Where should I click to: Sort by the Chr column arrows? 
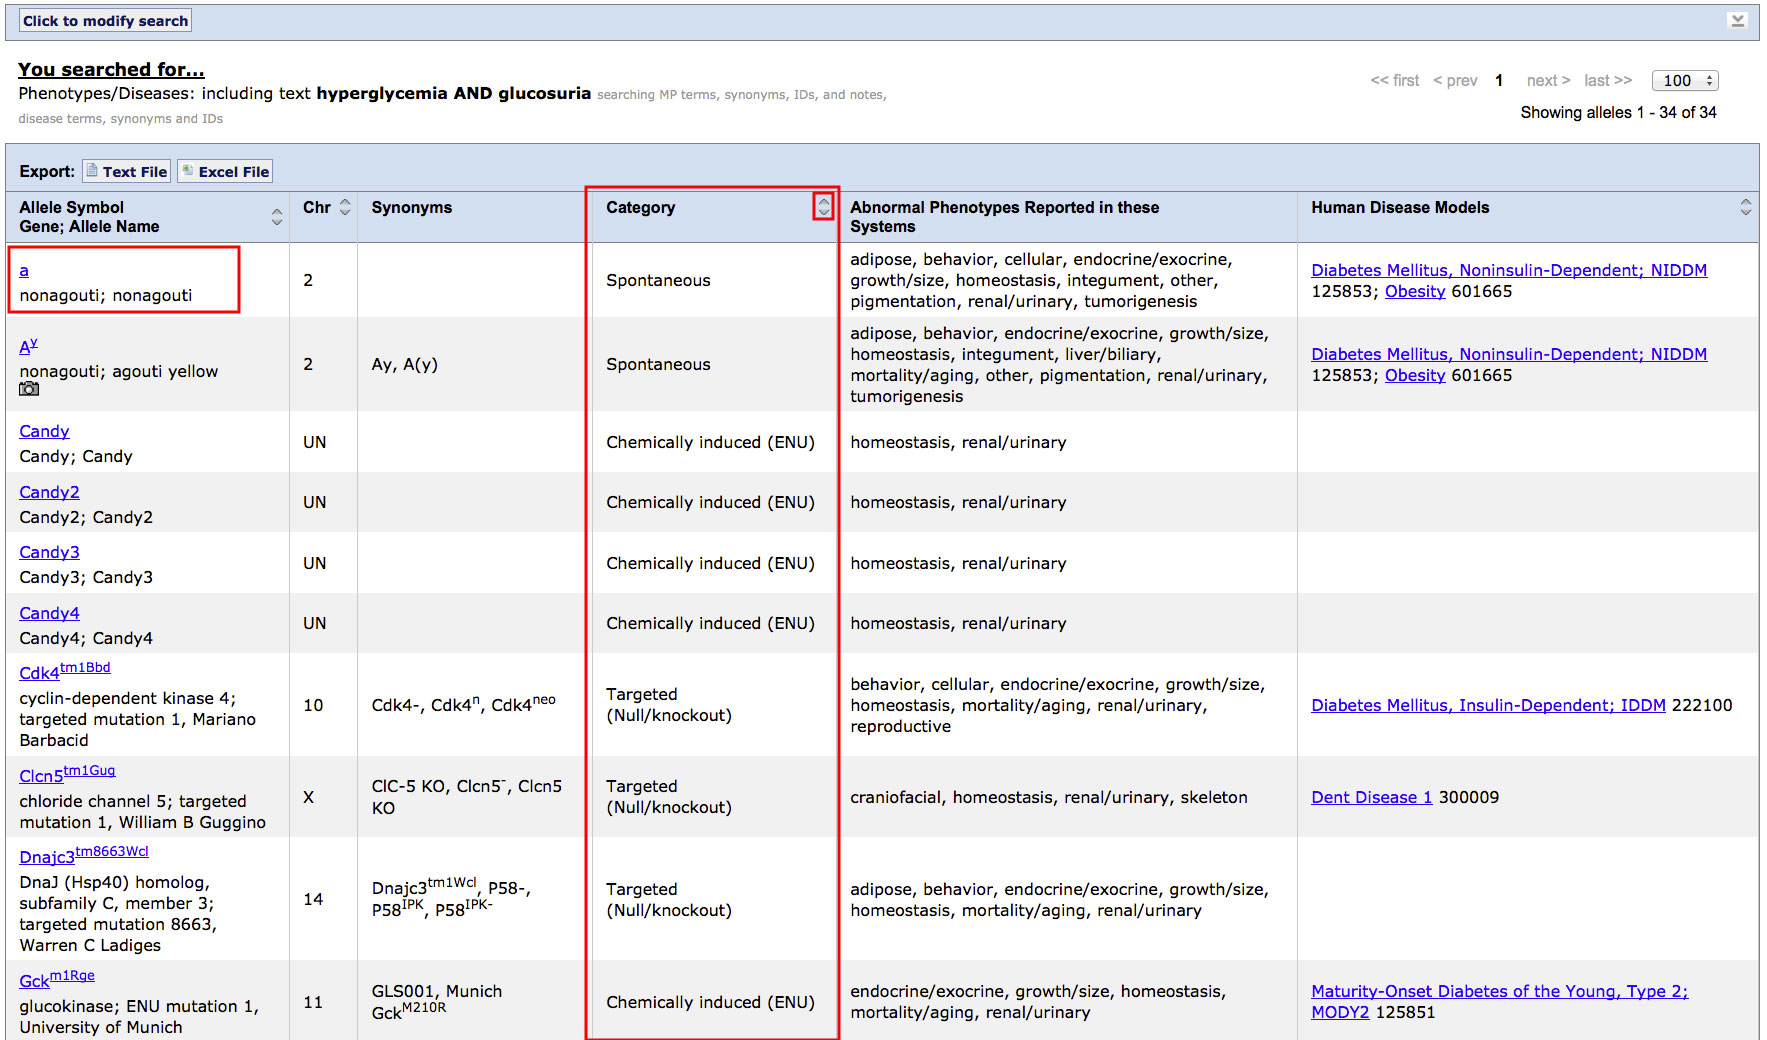coord(345,207)
